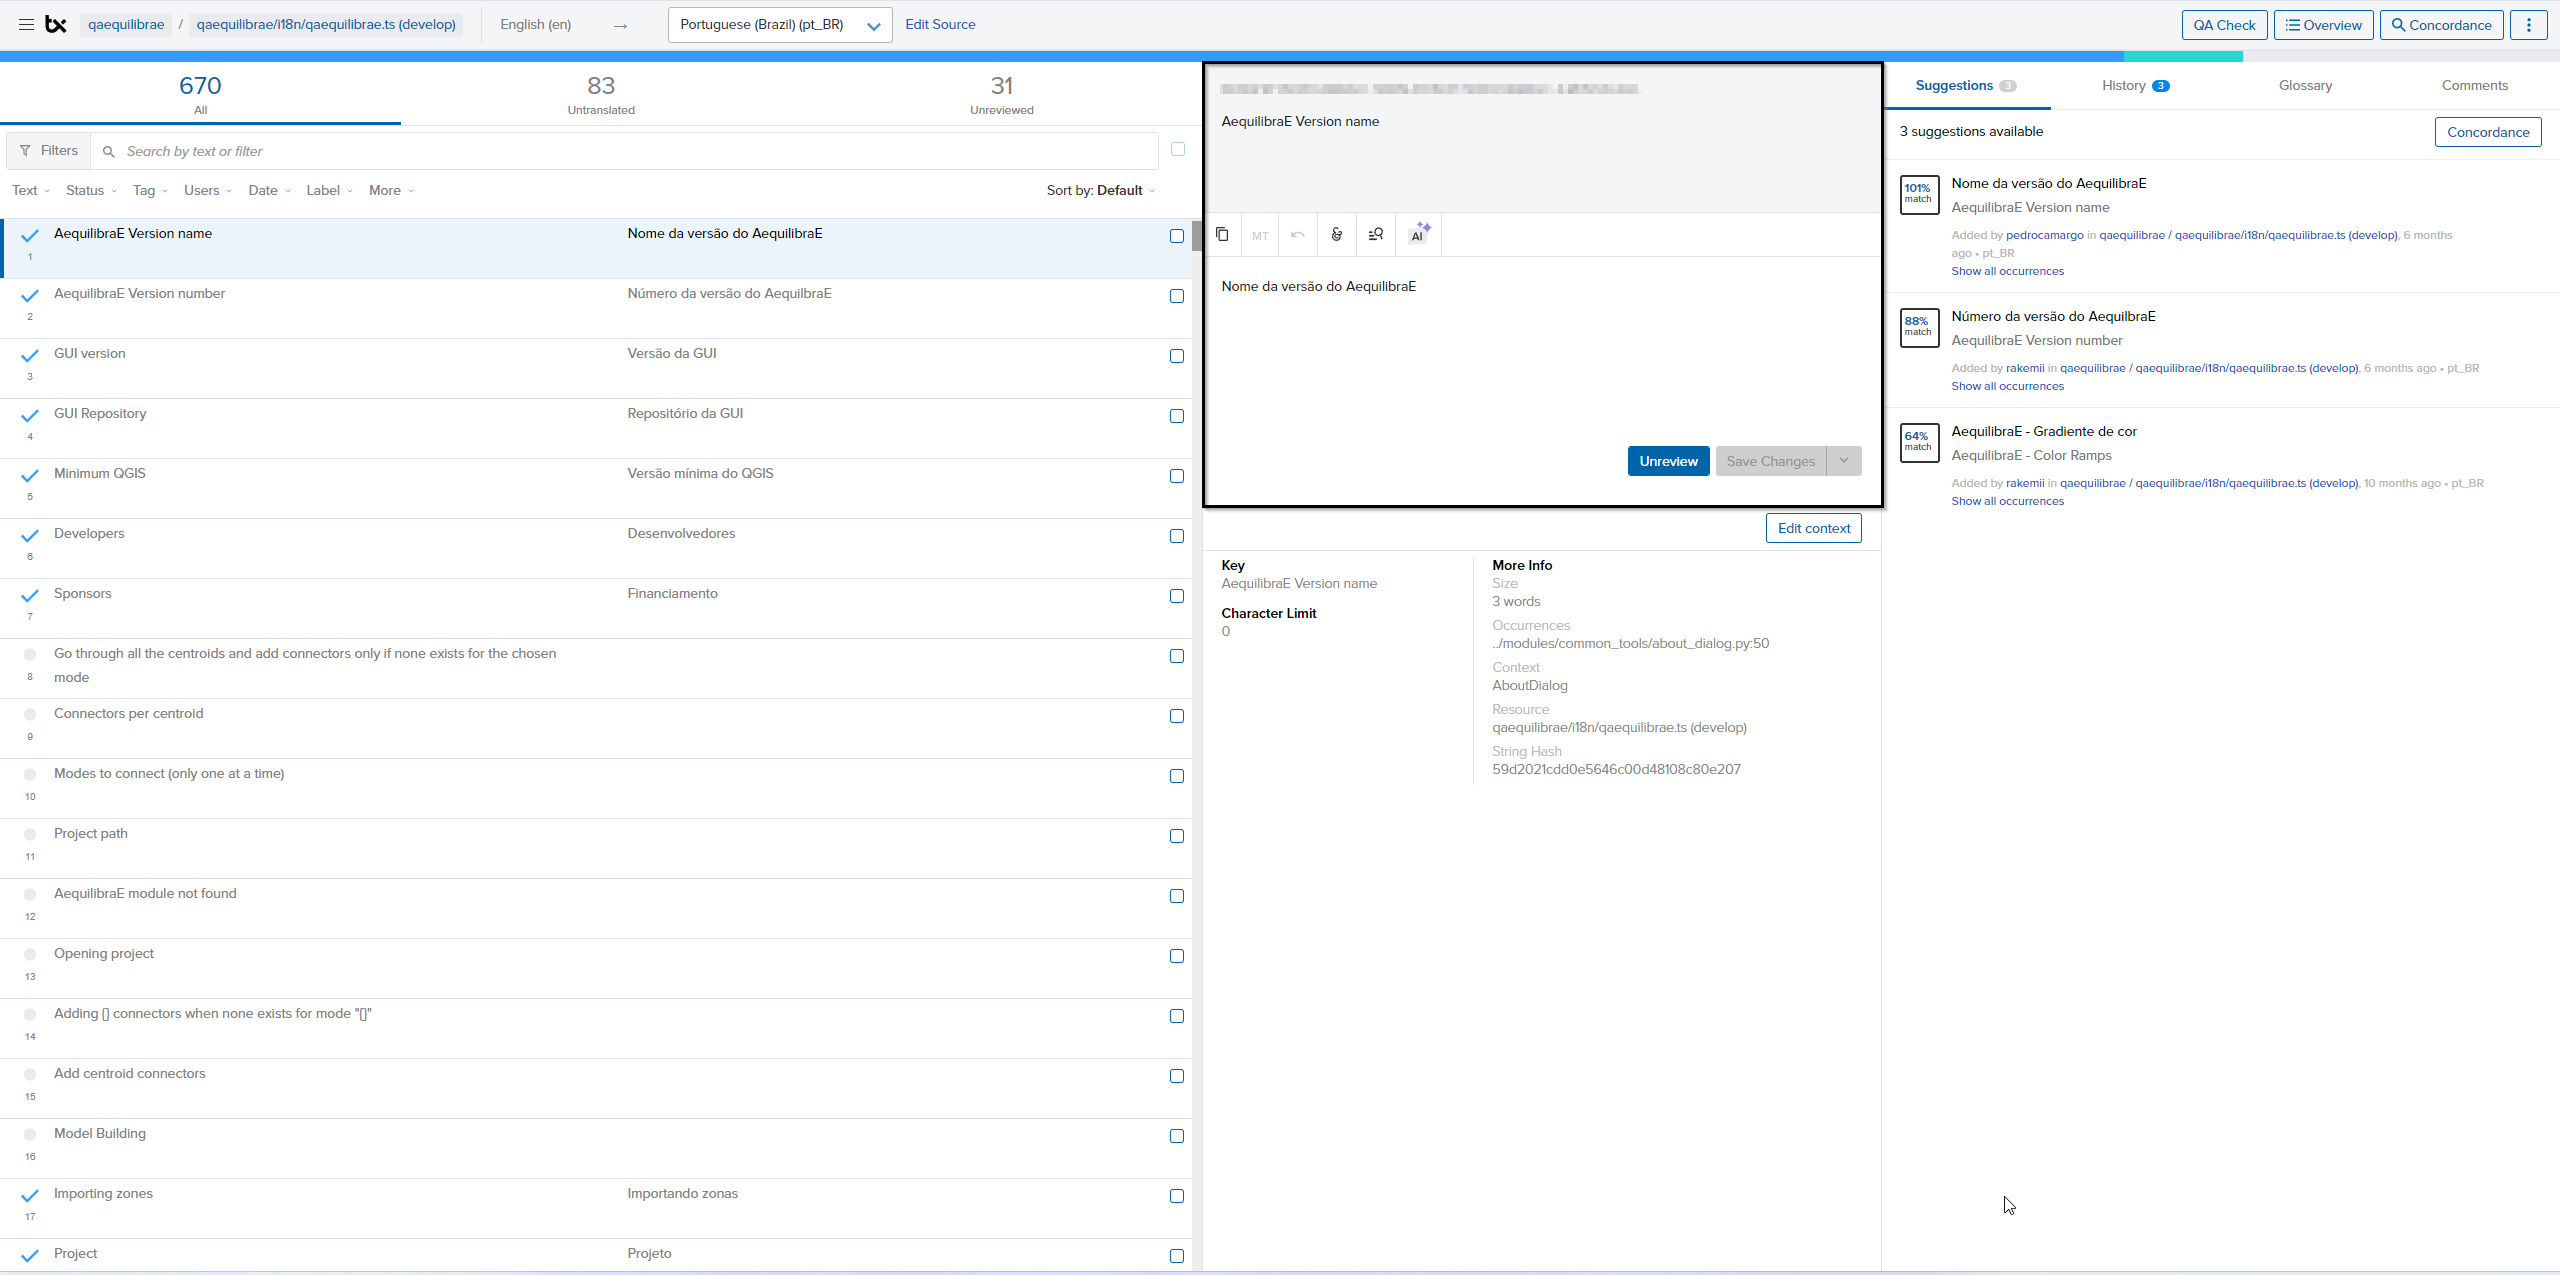The width and height of the screenshot is (2560, 1275).
Task: Click the Filters funnel button
Action: pyautogui.click(x=48, y=151)
